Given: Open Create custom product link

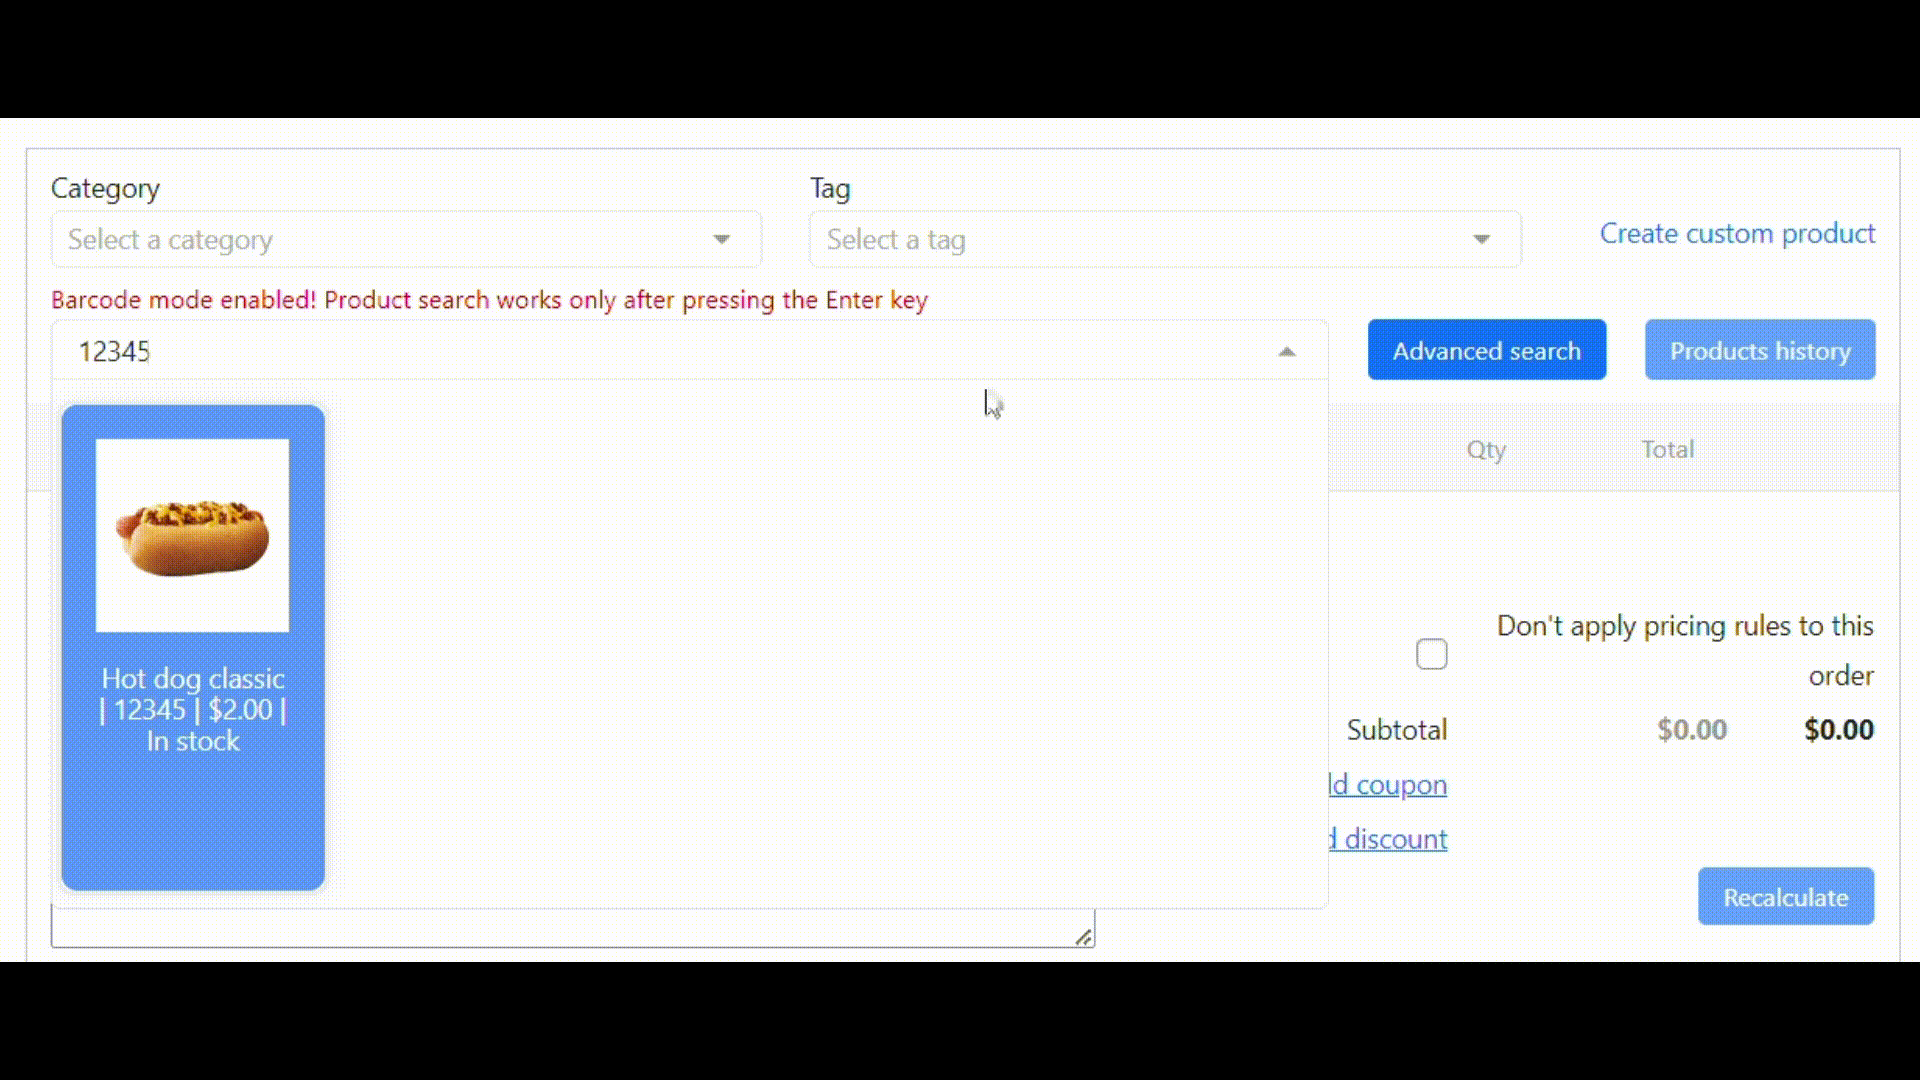Looking at the screenshot, I should click(x=1737, y=233).
